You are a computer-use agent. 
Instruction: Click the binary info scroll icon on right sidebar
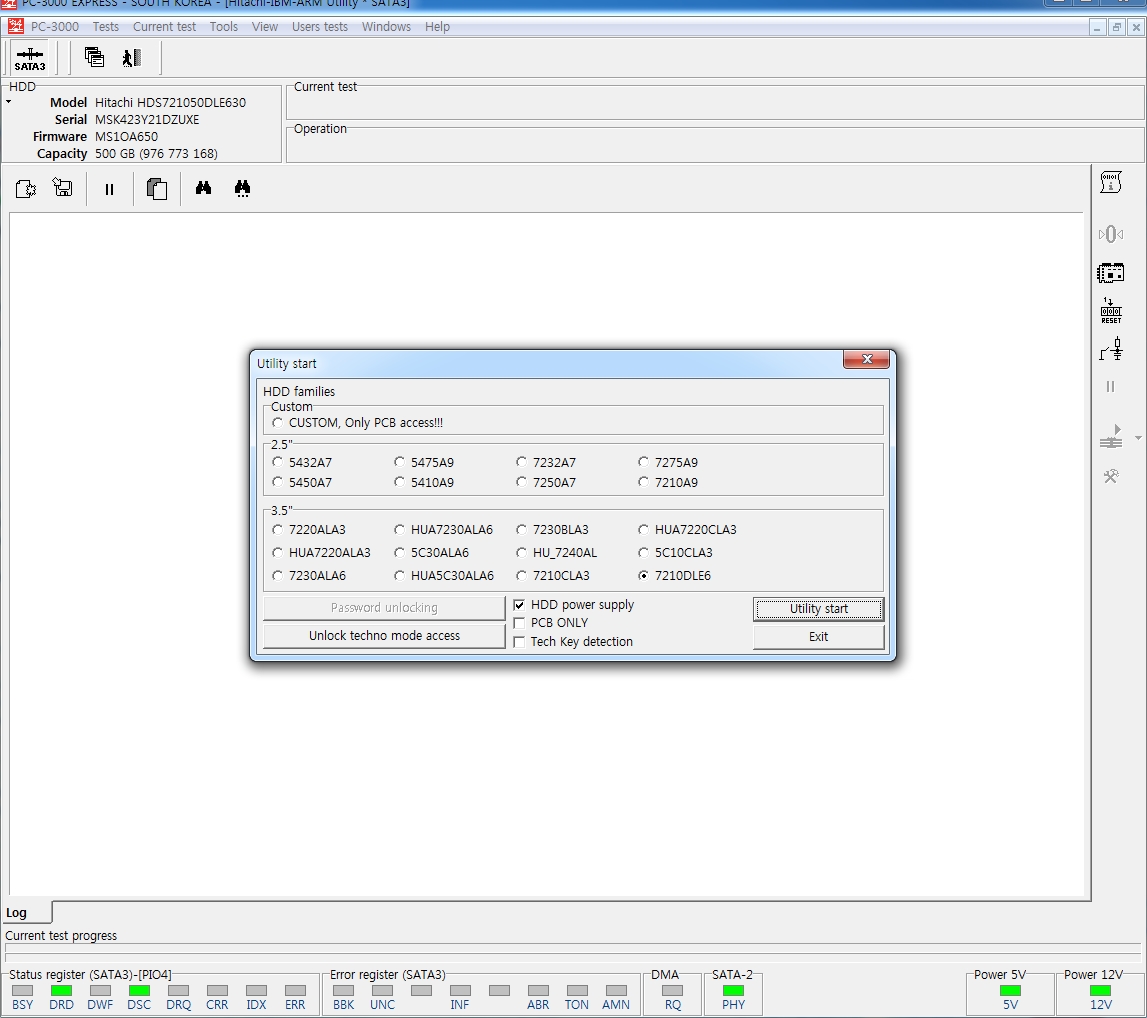[1110, 182]
